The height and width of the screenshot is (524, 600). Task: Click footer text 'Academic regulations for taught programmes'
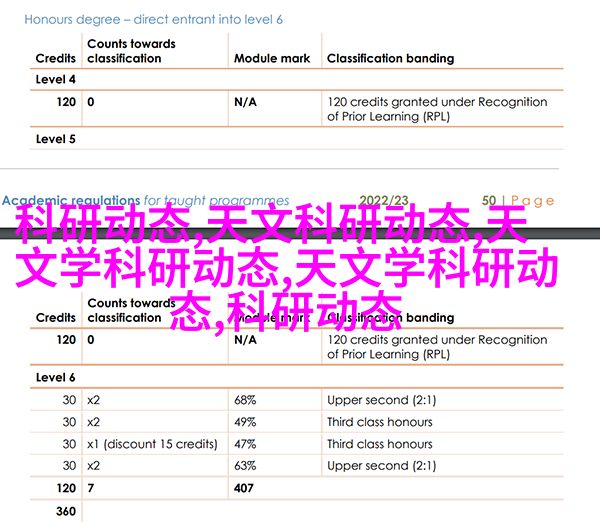coord(145,200)
